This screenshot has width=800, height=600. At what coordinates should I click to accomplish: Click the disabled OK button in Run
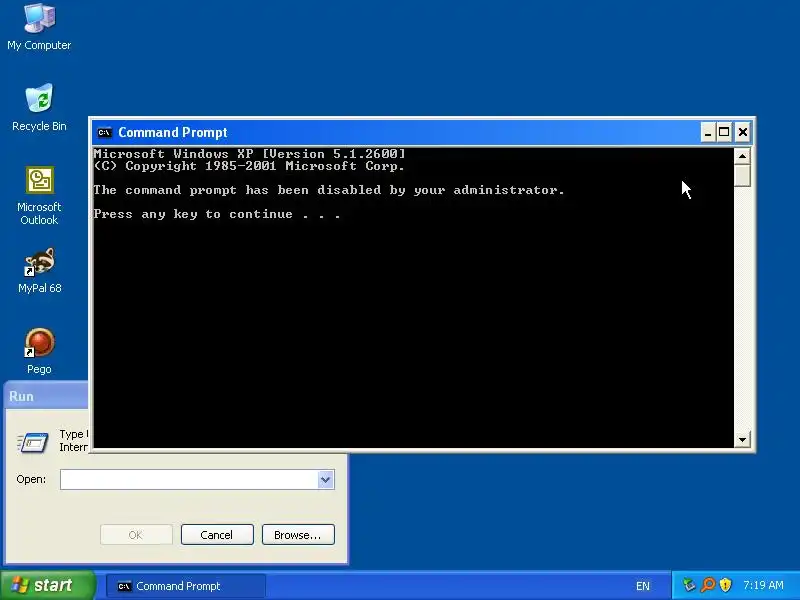tap(136, 535)
